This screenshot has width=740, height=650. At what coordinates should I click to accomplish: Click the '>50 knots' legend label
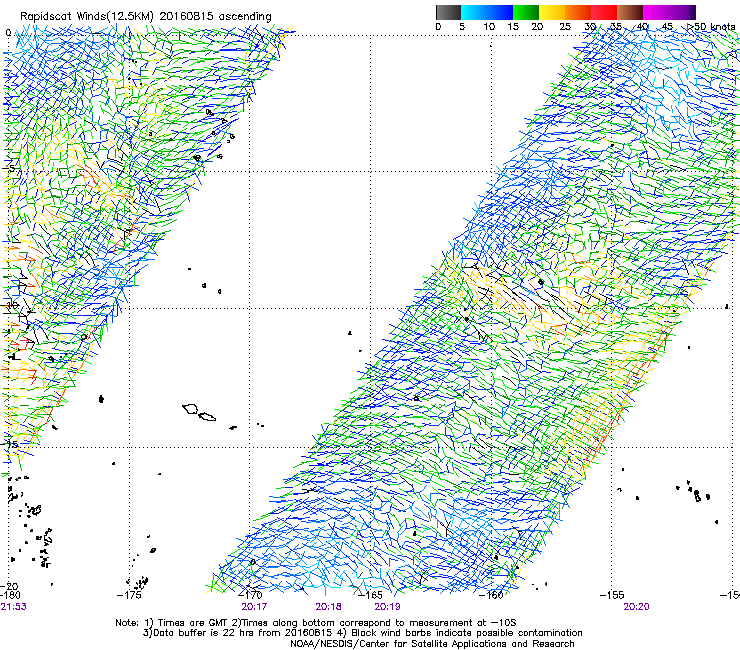(712, 26)
